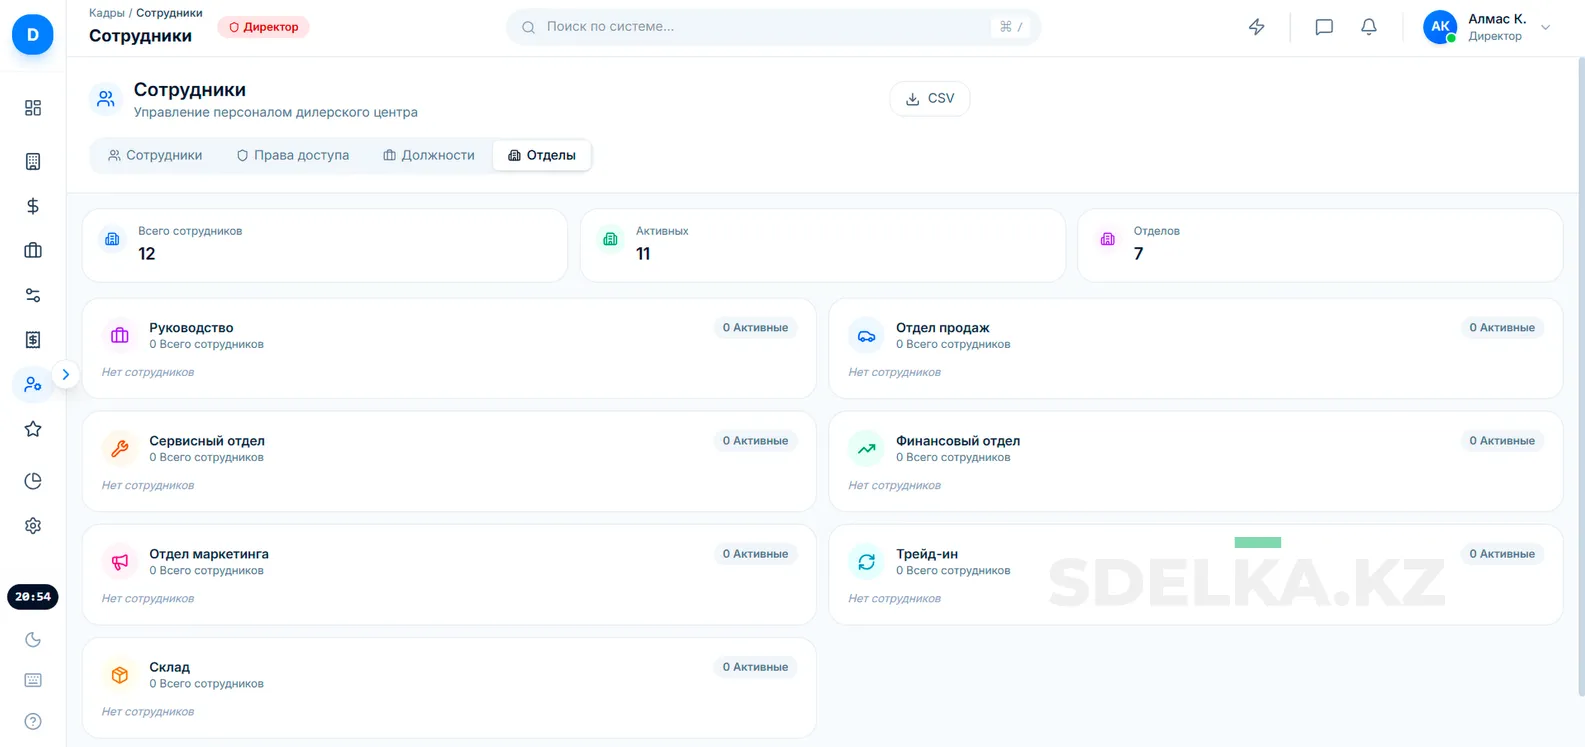Open the Алмас К. user dropdown

tap(1489, 27)
